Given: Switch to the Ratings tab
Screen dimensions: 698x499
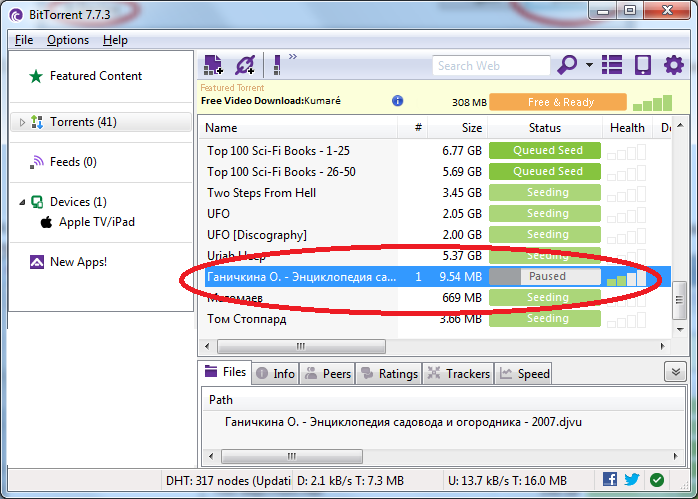Looking at the screenshot, I should point(389,374).
